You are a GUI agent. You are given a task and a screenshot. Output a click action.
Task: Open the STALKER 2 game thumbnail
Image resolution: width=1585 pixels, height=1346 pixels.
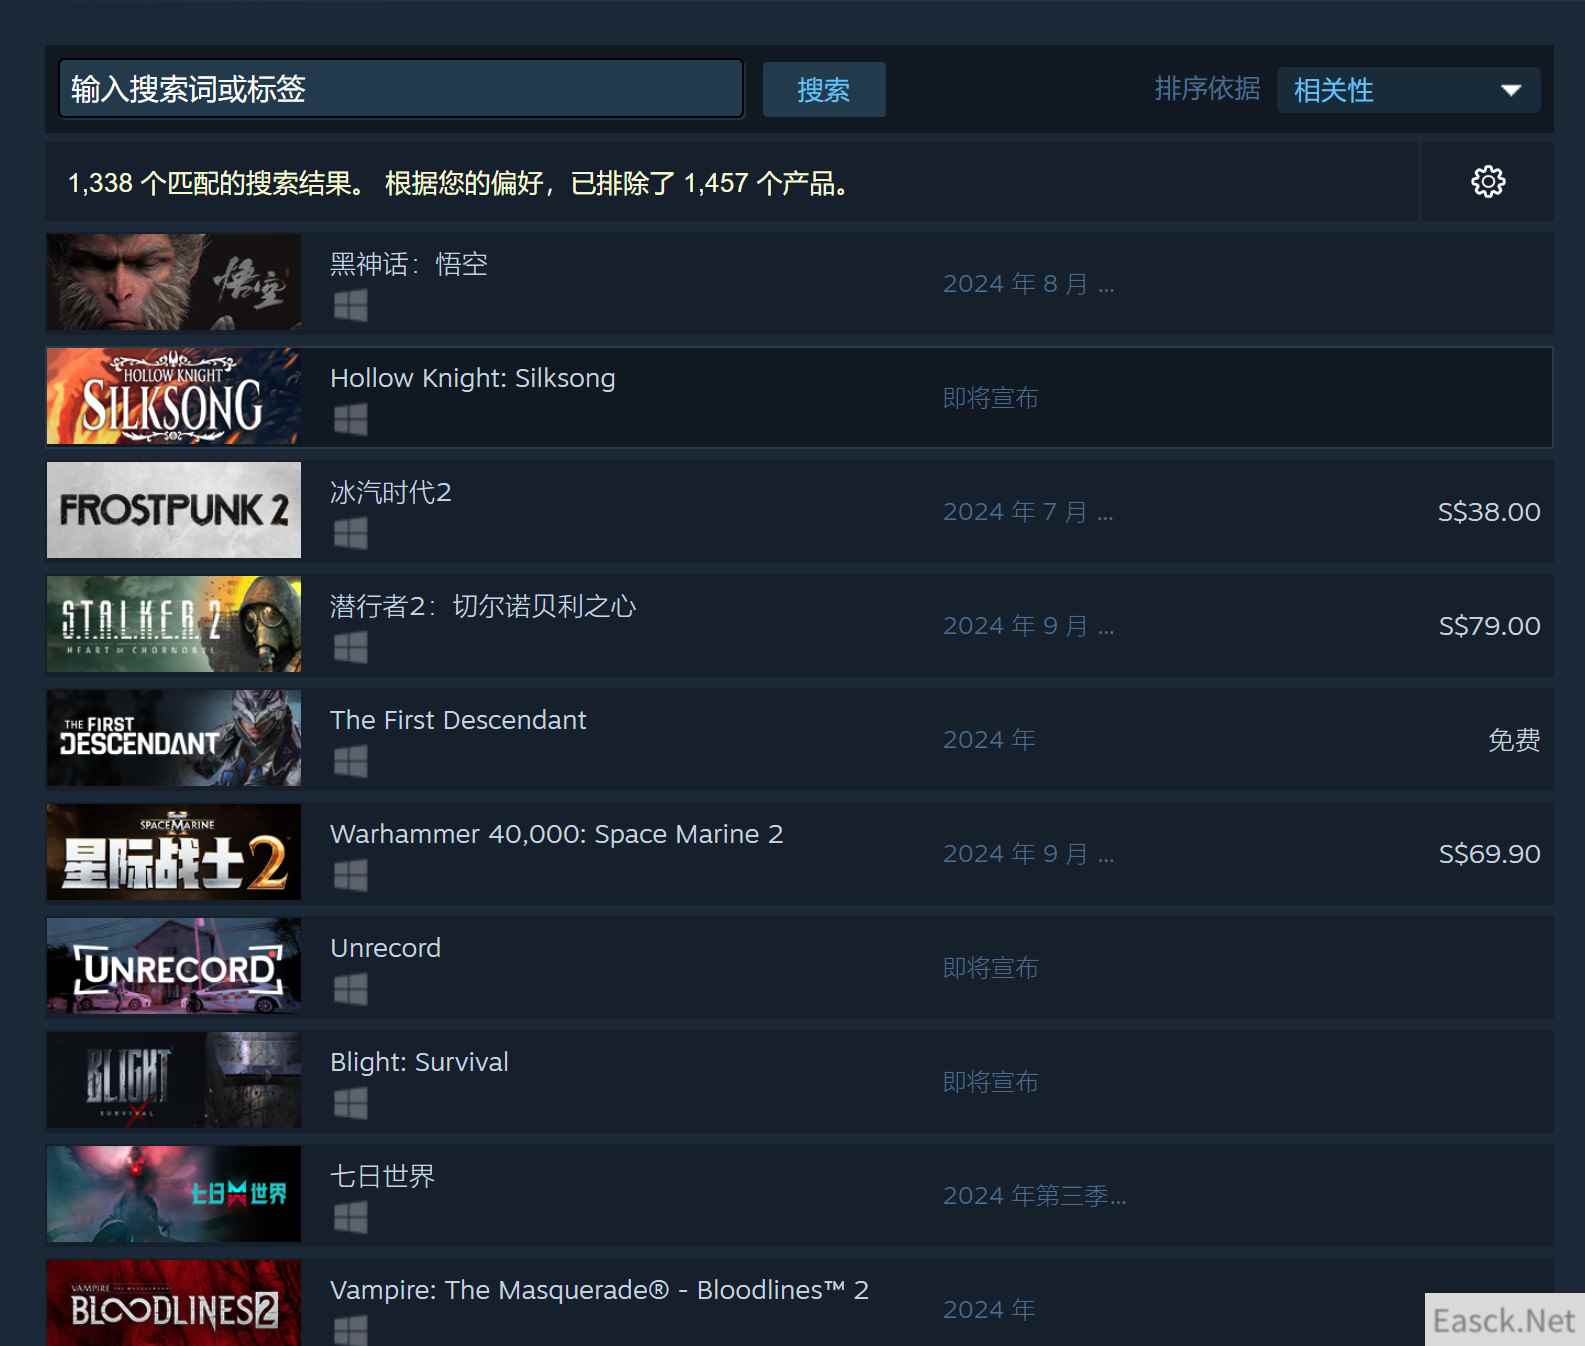pyautogui.click(x=174, y=624)
